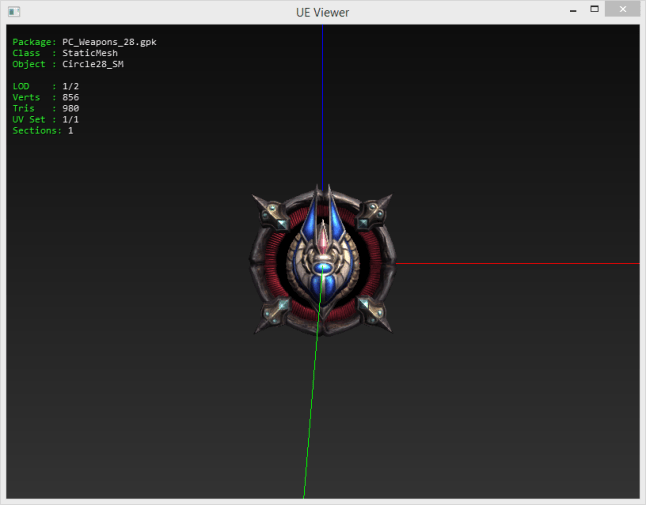Click the UE Viewer app icon in title bar

coord(13,11)
